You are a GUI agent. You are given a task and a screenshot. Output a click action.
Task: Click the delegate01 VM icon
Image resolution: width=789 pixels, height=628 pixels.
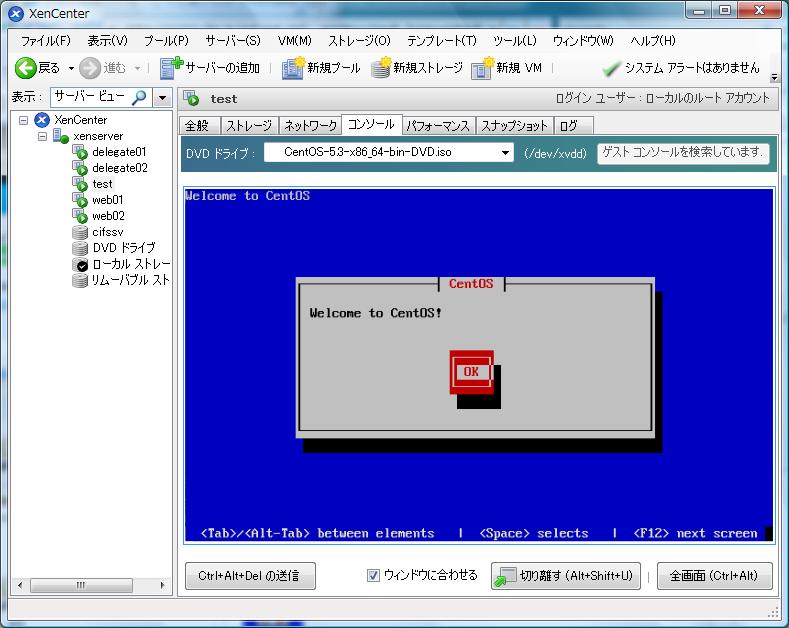tap(80, 152)
